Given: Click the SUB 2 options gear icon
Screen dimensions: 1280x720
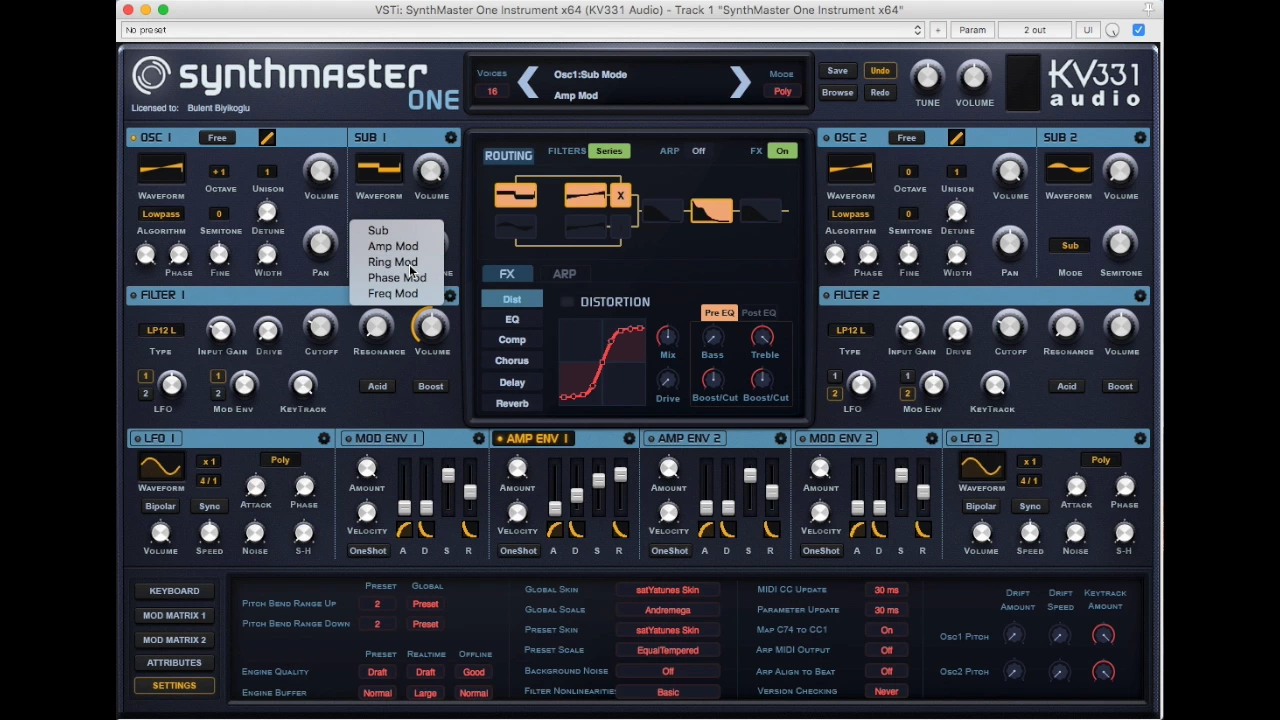Looking at the screenshot, I should pos(1140,137).
